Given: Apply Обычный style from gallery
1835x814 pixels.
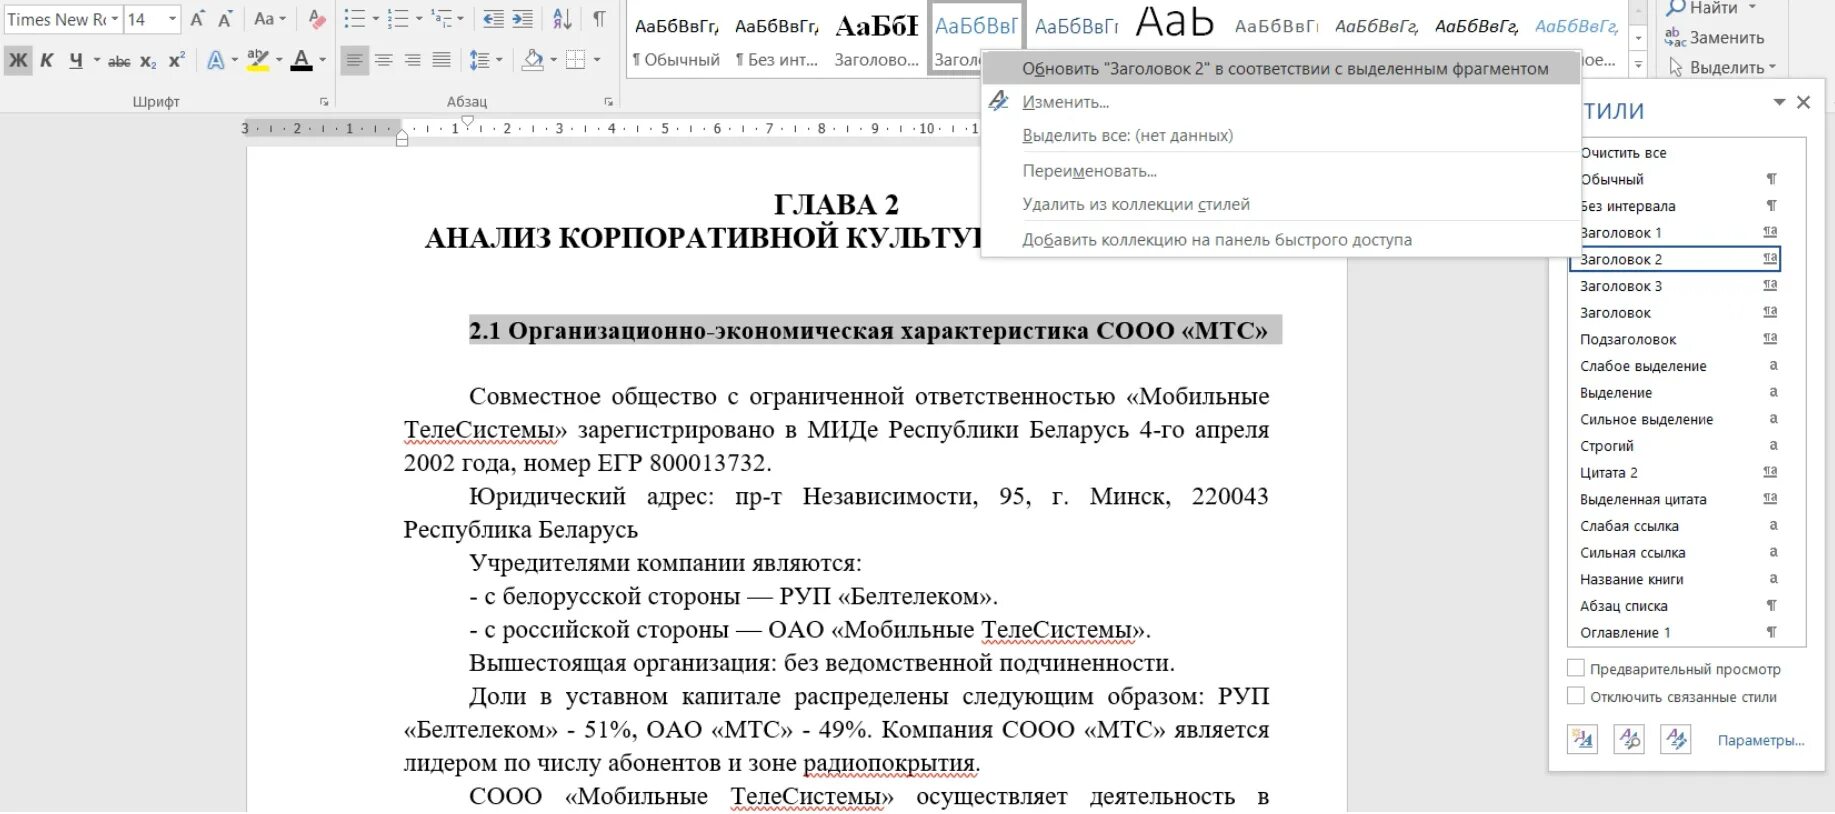Looking at the screenshot, I should [x=676, y=40].
